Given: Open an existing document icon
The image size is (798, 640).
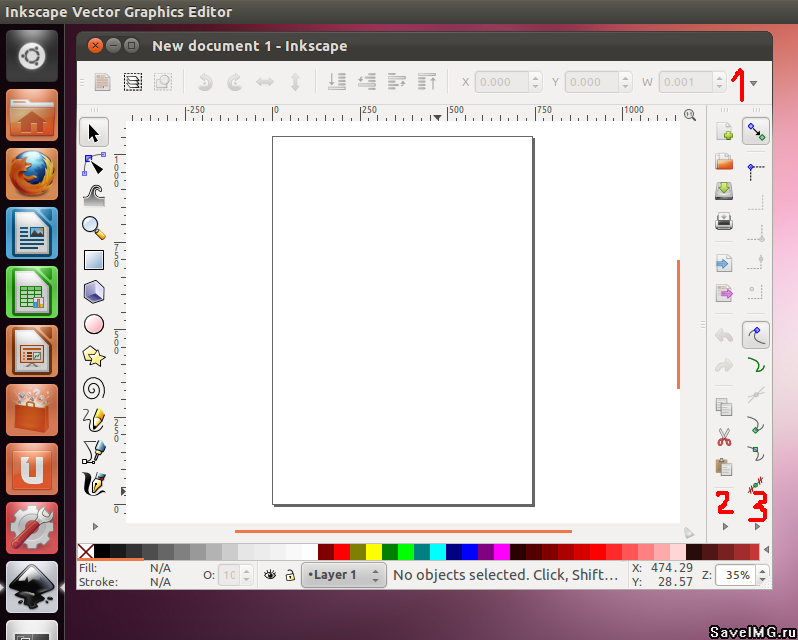Looking at the screenshot, I should tap(724, 162).
